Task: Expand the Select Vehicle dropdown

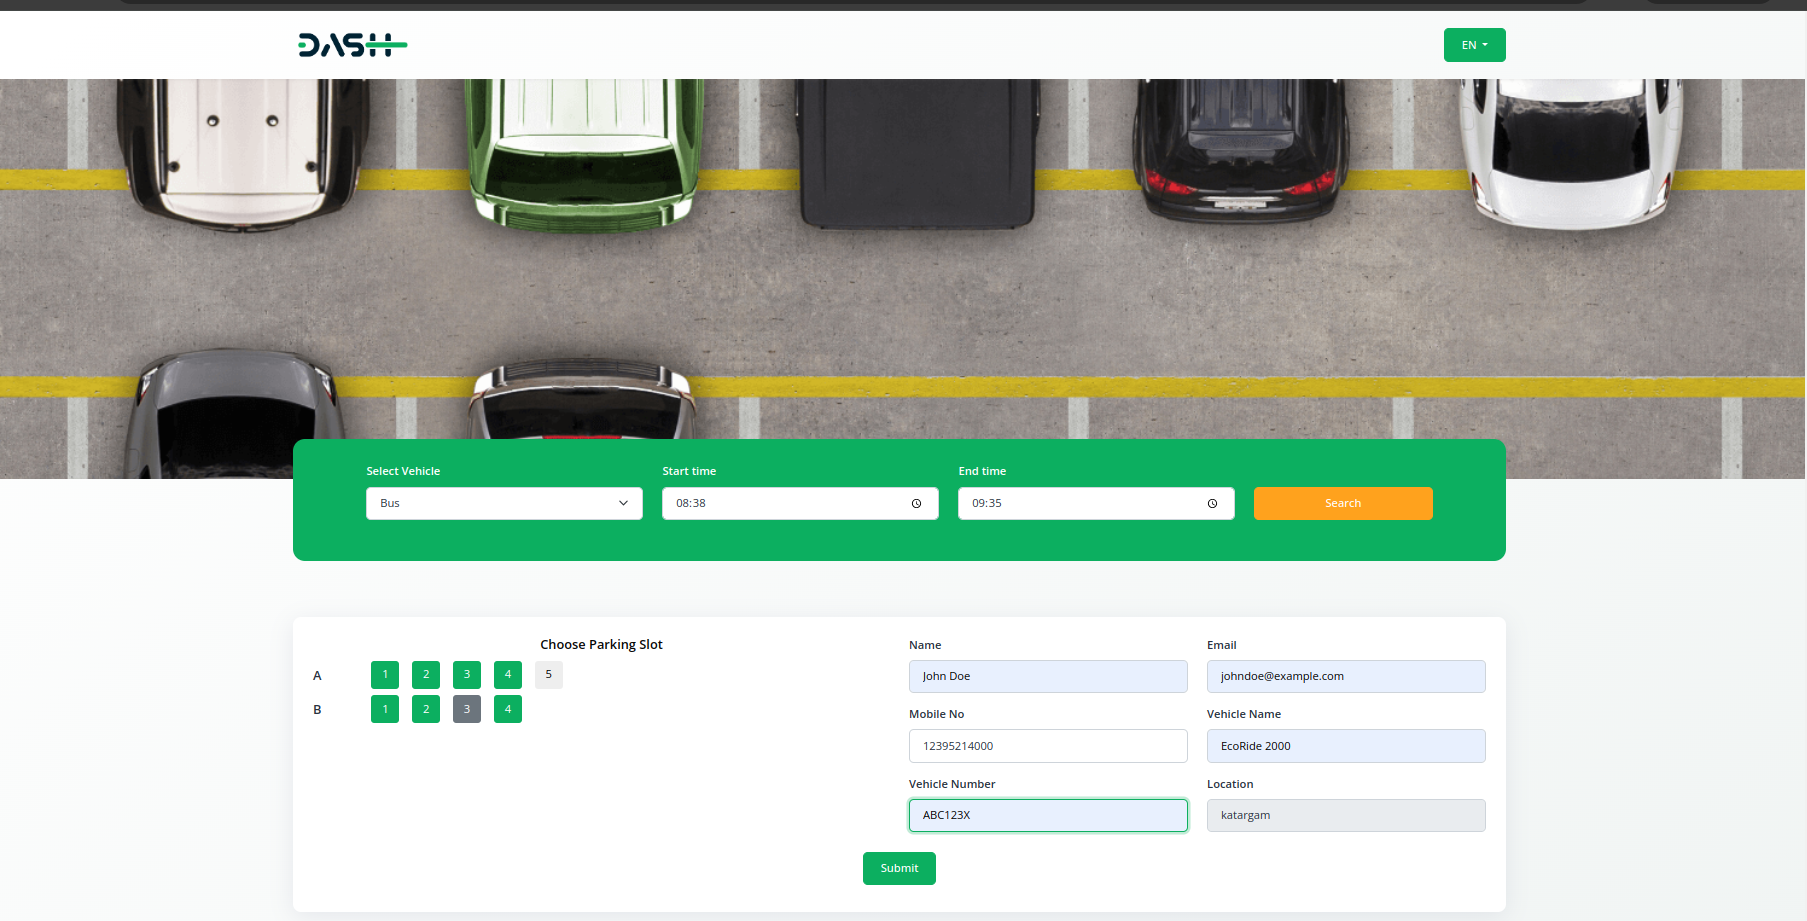Action: (x=504, y=503)
